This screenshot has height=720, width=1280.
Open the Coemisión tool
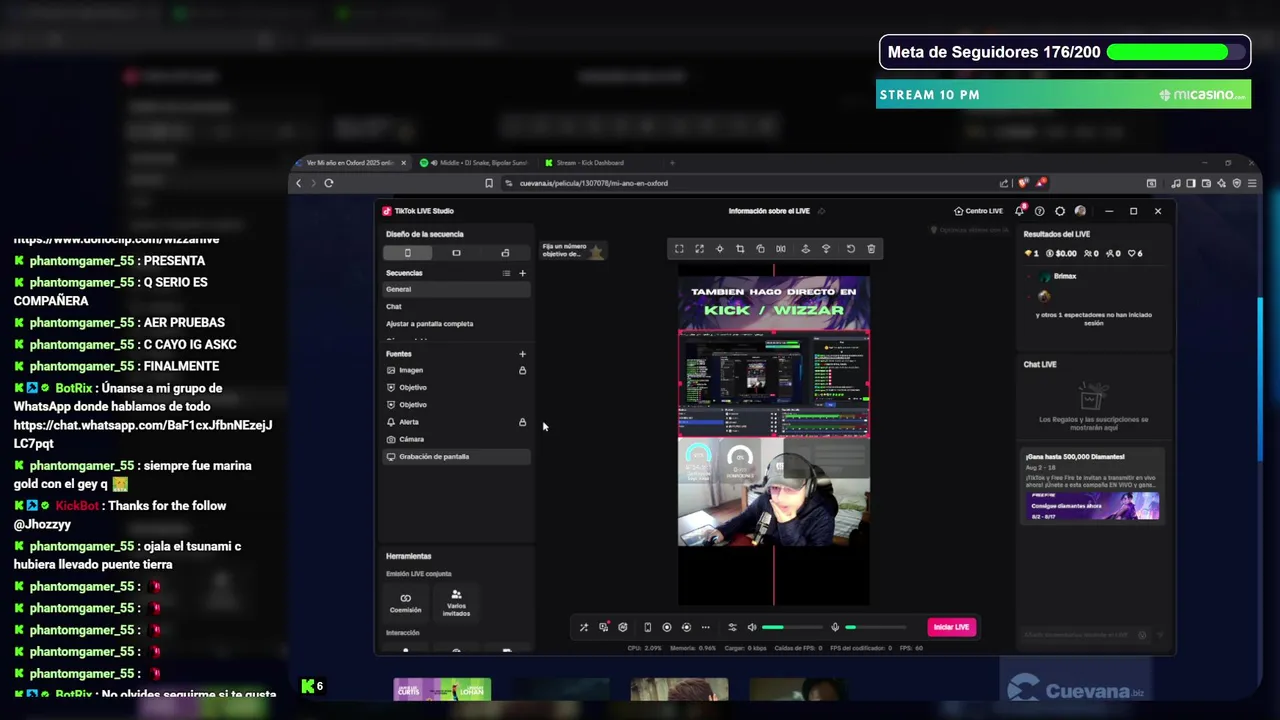click(x=405, y=602)
